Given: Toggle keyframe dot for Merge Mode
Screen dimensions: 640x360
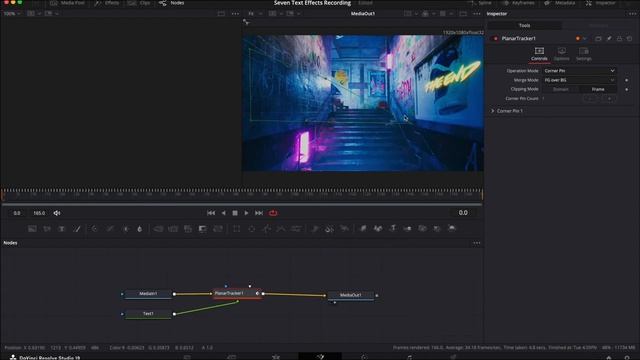Looking at the screenshot, I should (x=627, y=80).
